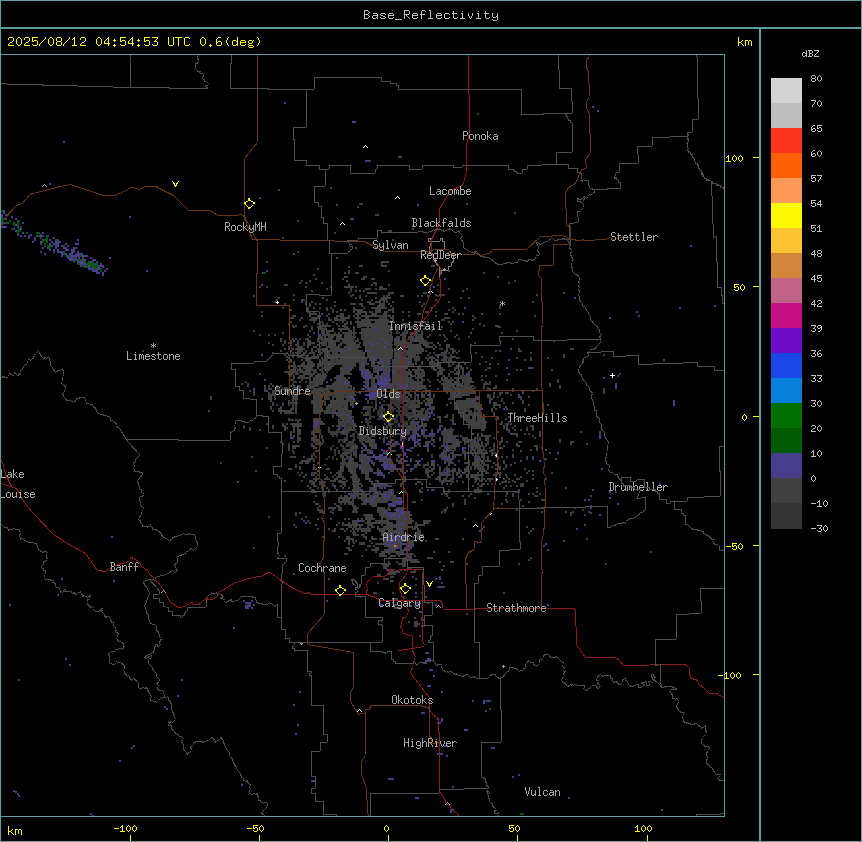
Task: Click the timestamp 2025/08/12 04:54:53 UTC
Action: click(x=98, y=42)
